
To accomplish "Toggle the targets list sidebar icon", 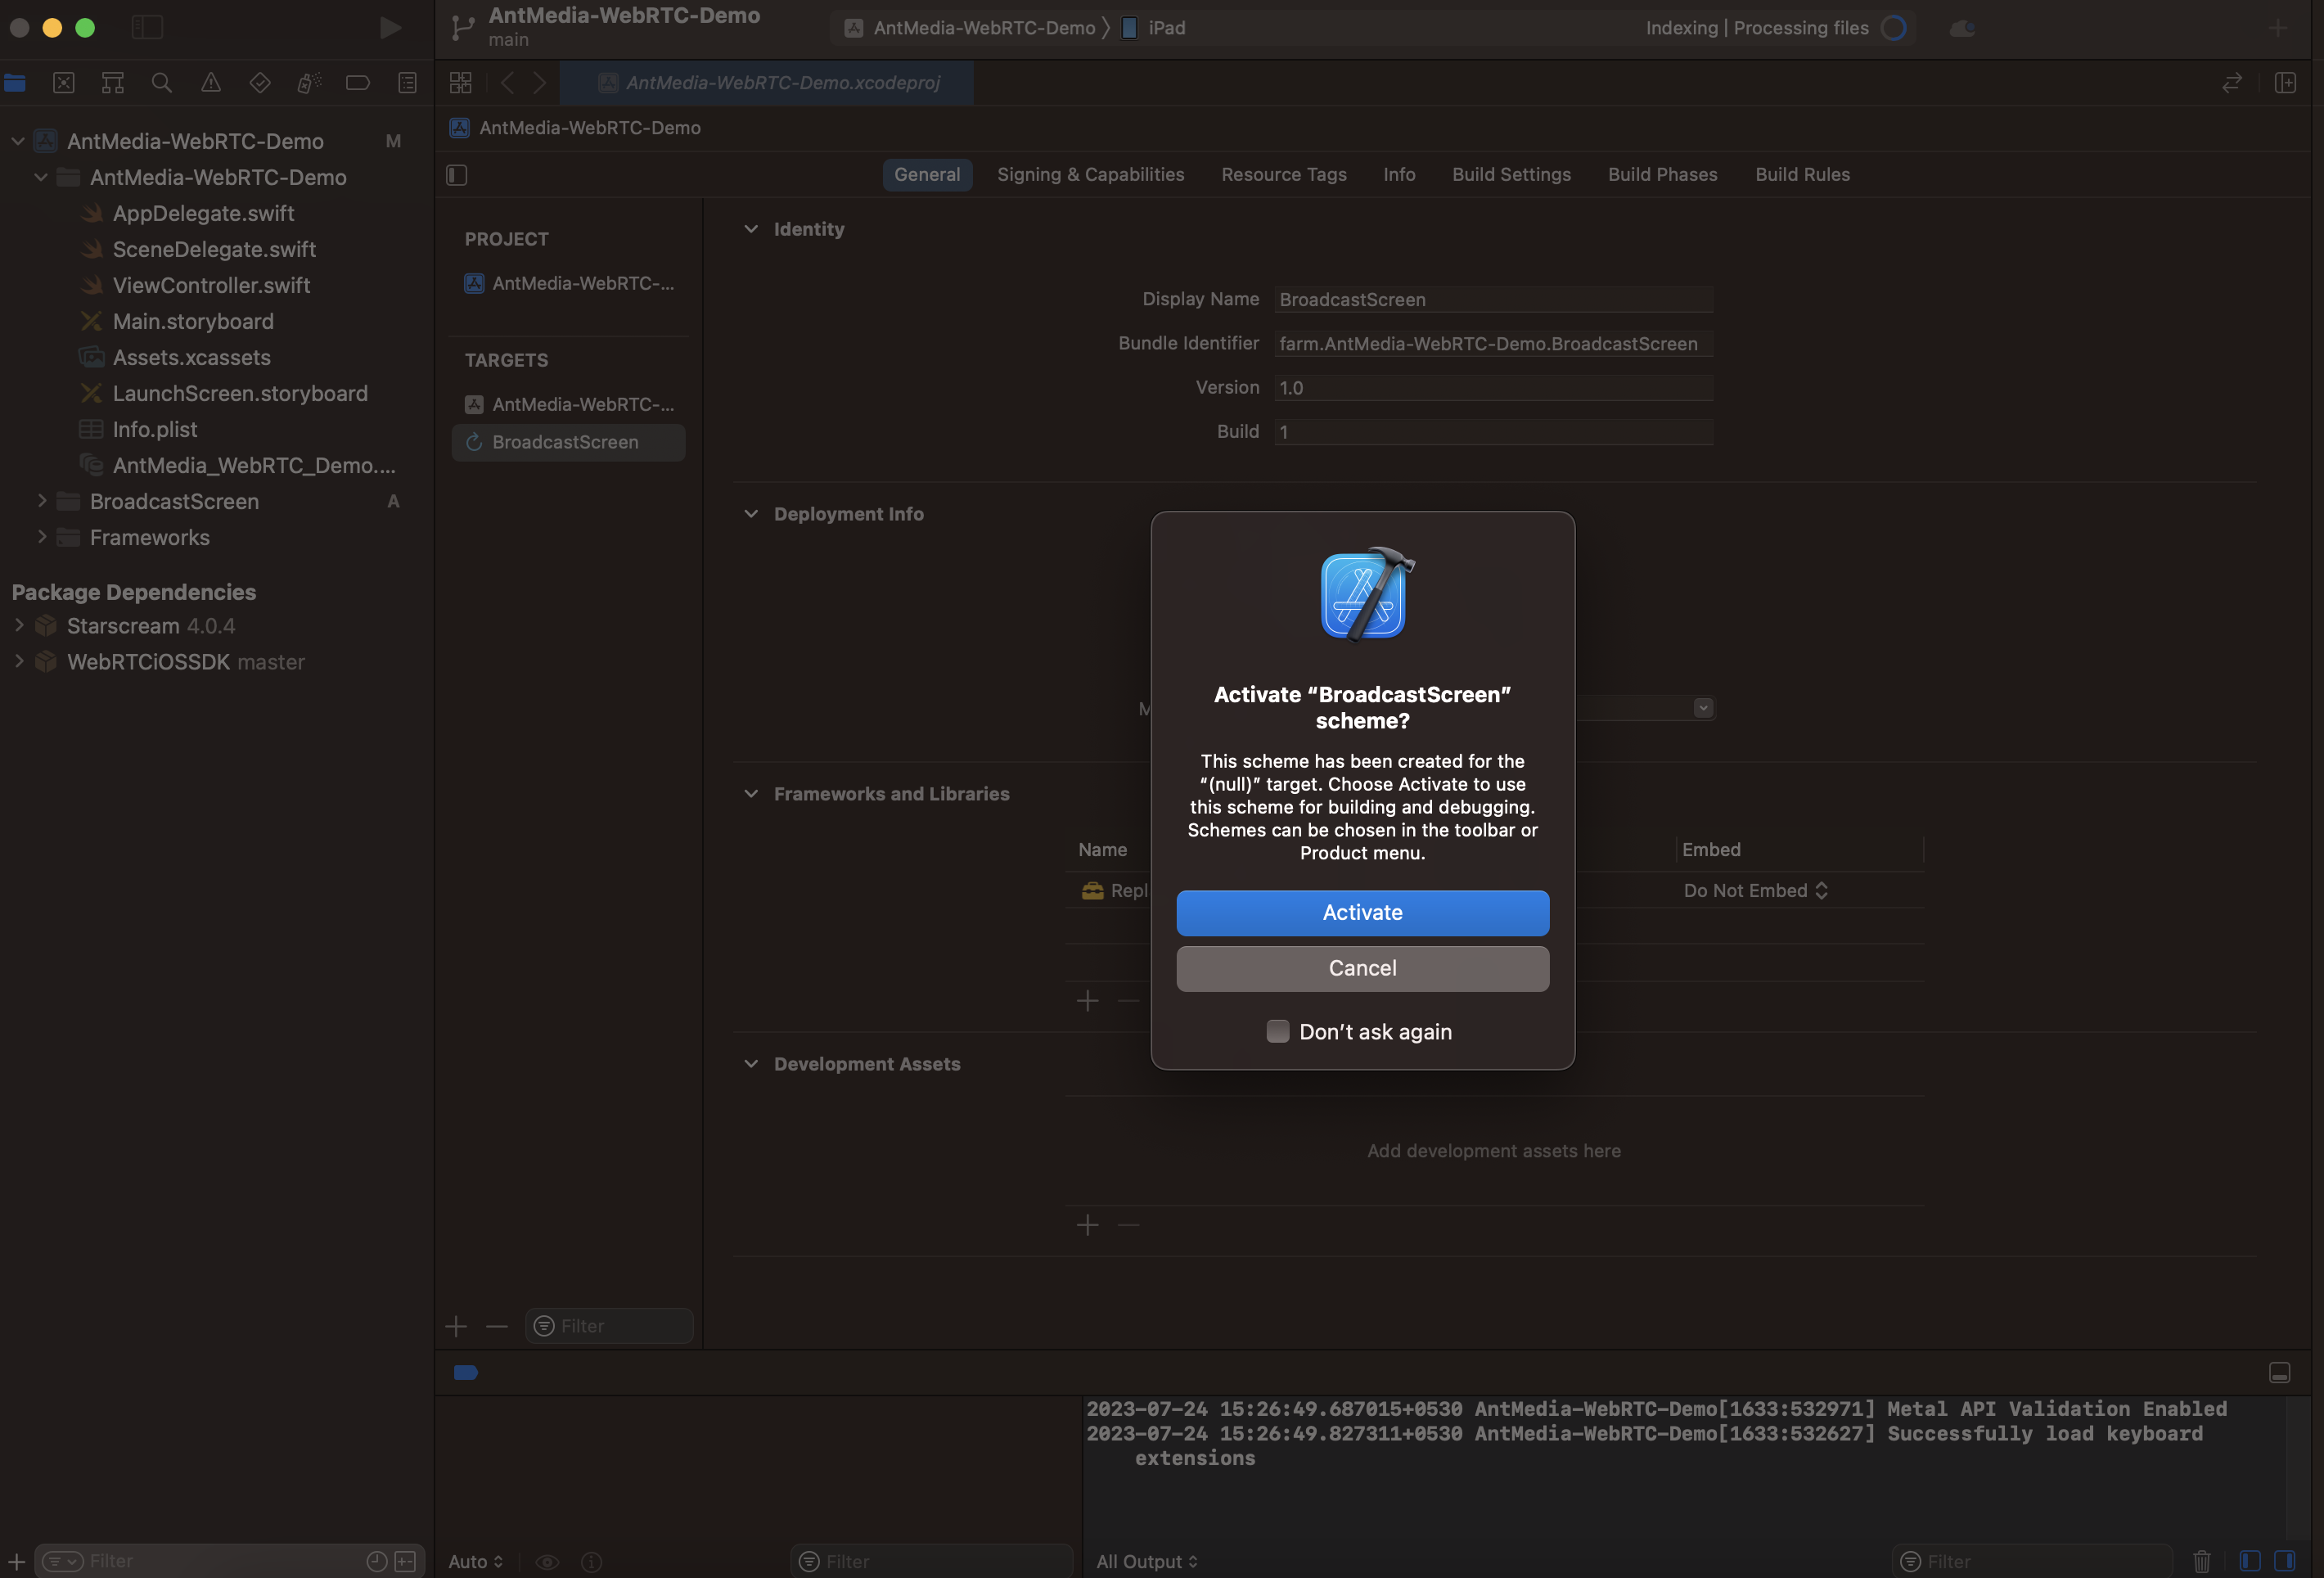I will click(457, 175).
